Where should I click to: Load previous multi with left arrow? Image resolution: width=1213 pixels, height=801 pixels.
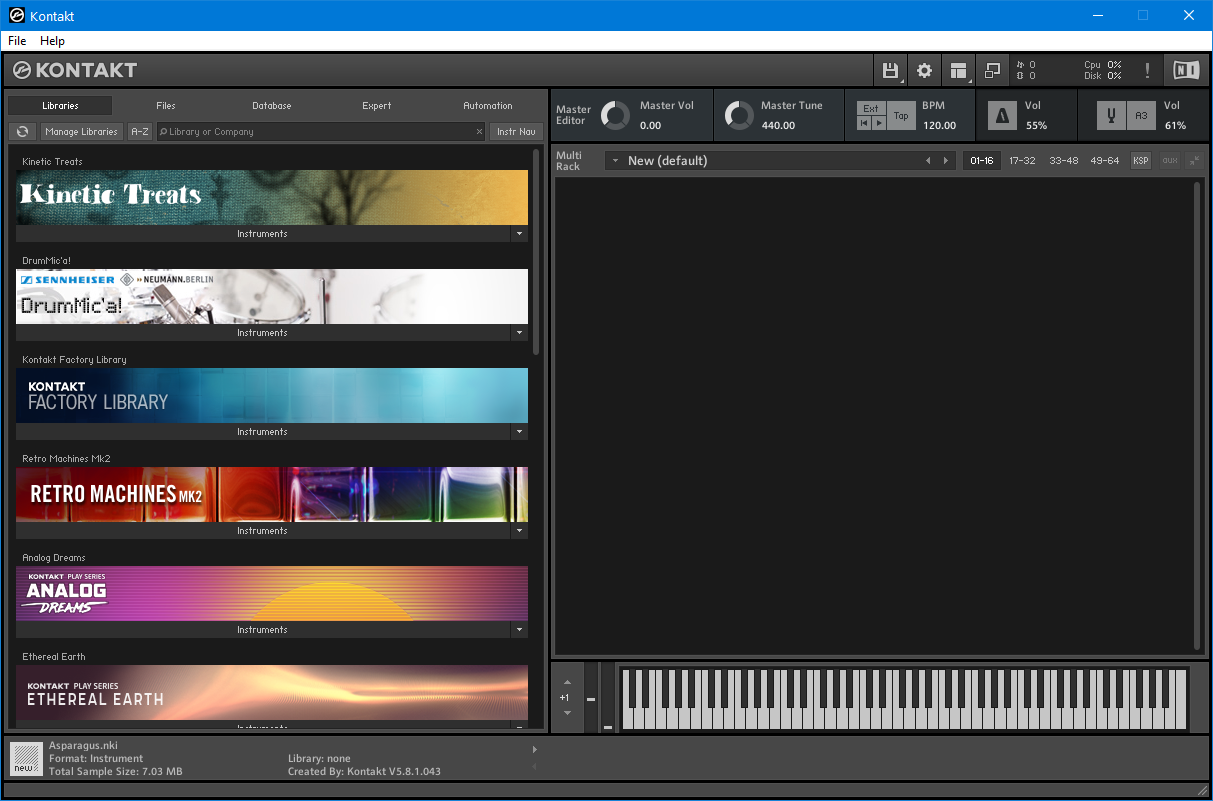pos(928,161)
